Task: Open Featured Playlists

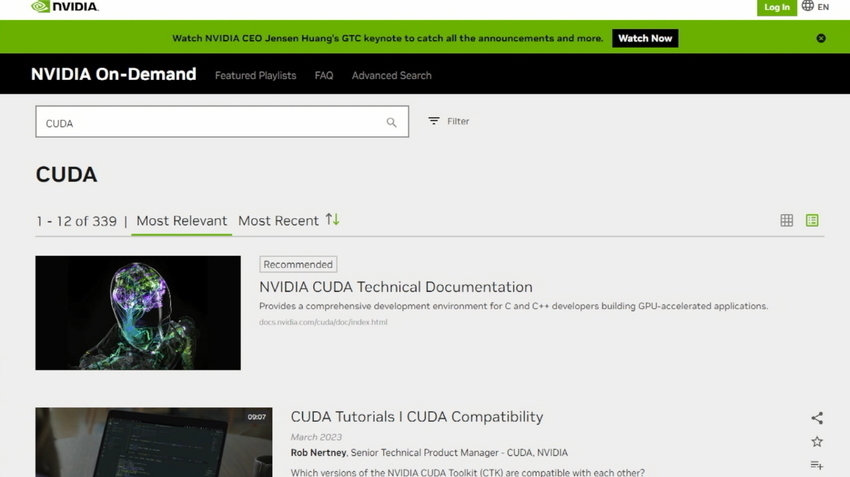Action: coord(255,75)
